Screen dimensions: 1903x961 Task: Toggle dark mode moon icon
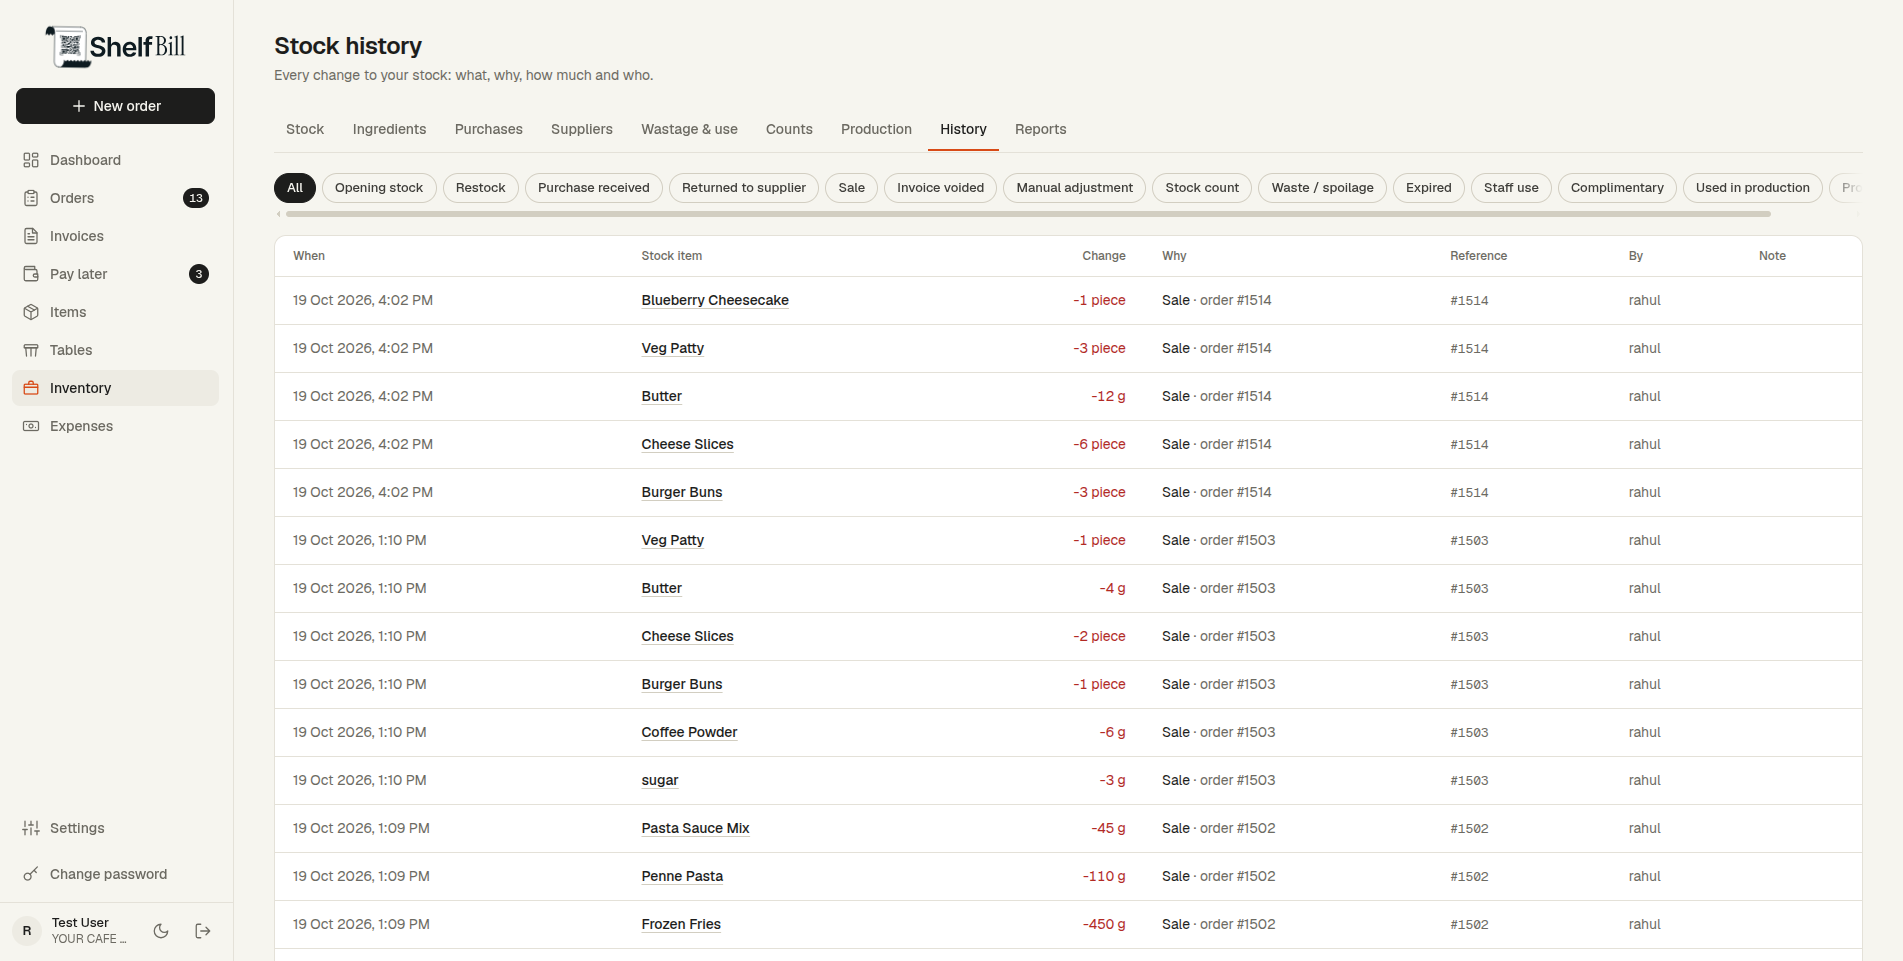(x=161, y=931)
